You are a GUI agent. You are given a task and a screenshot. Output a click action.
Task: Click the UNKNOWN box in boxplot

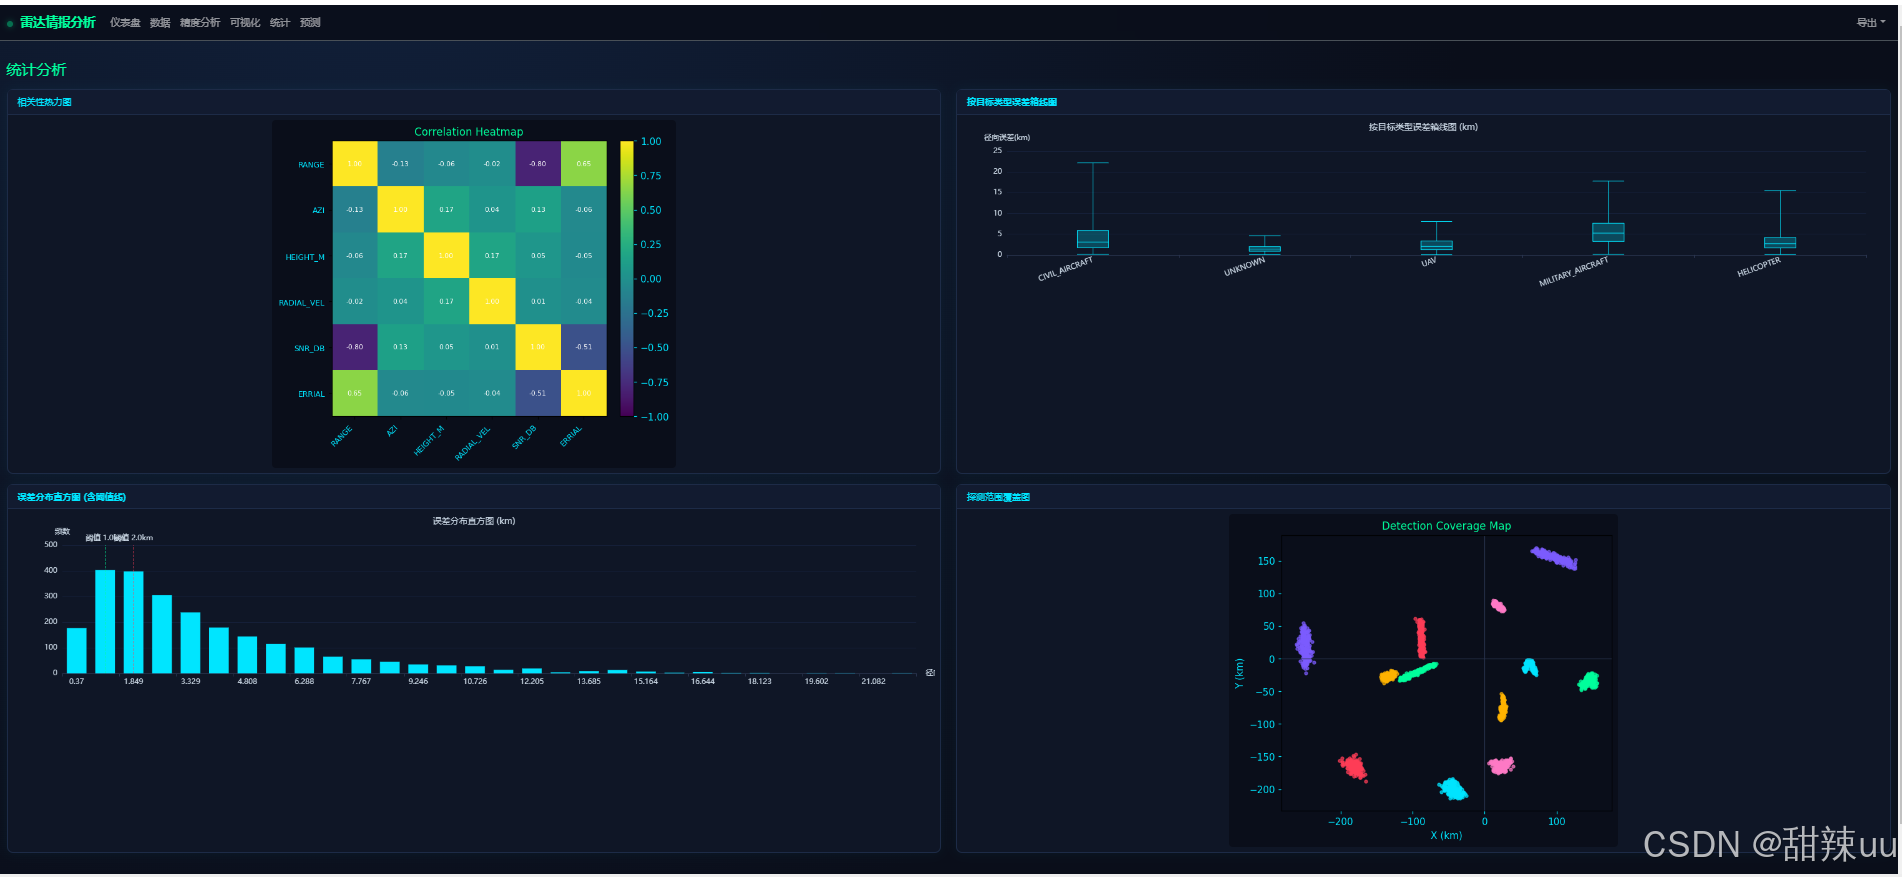click(x=1264, y=249)
